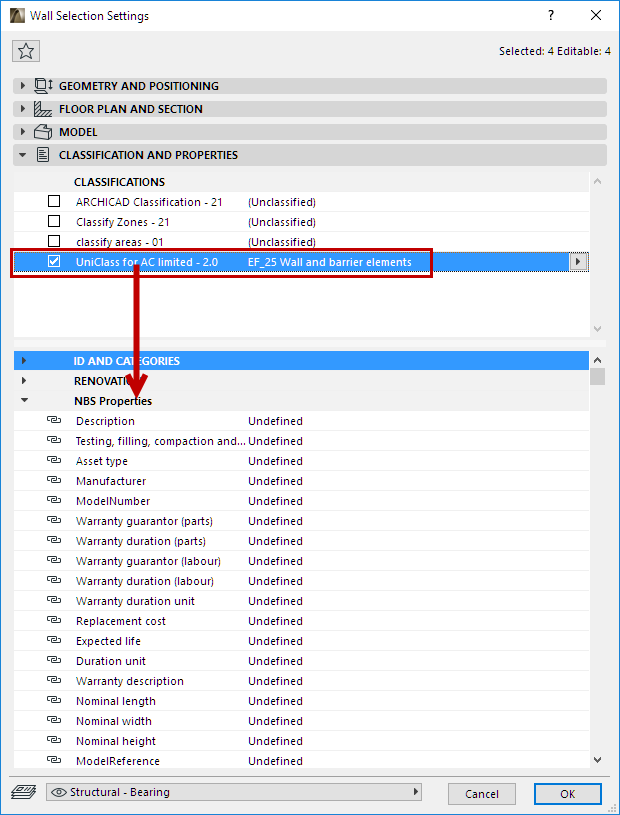Open the UniClass classification flyout arrow
Image resolution: width=620 pixels, height=815 pixels.
click(x=578, y=262)
